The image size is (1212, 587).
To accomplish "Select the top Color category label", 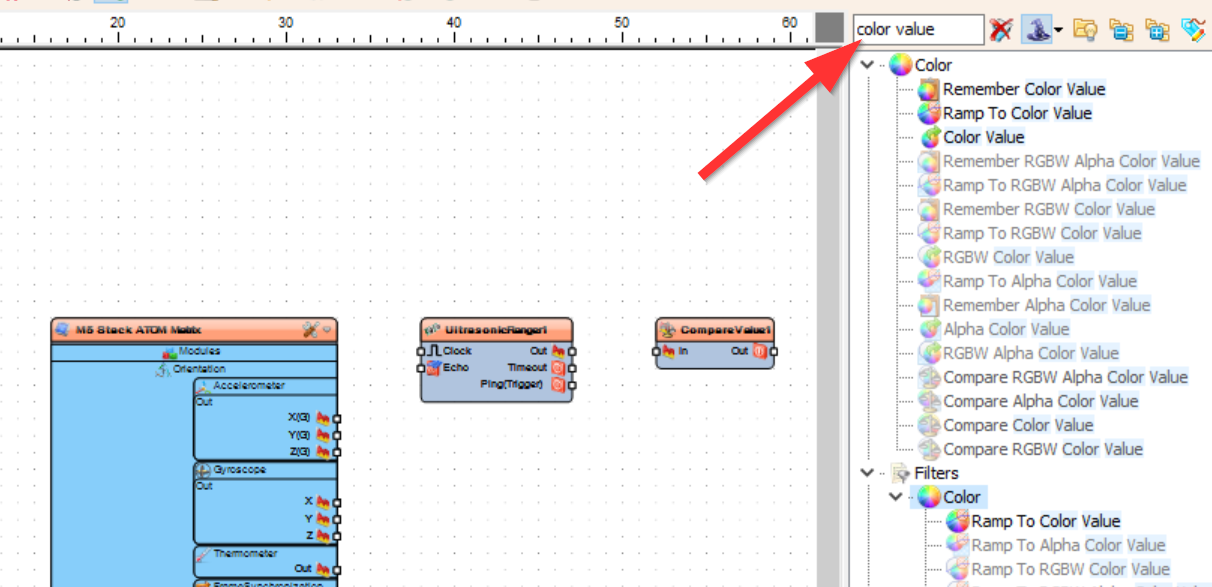I will coord(933,65).
